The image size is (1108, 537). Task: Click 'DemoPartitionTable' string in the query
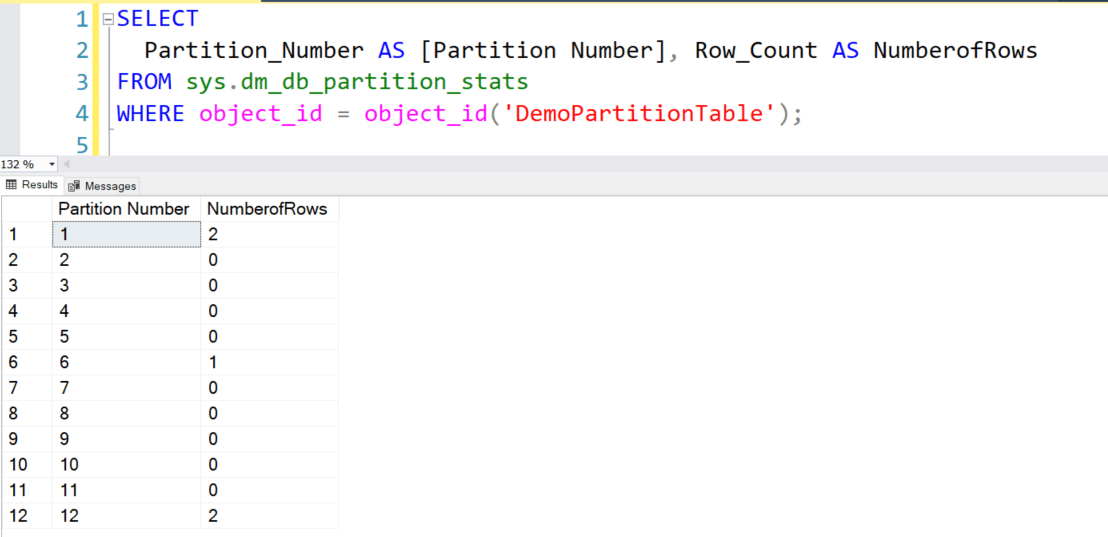[x=642, y=113]
